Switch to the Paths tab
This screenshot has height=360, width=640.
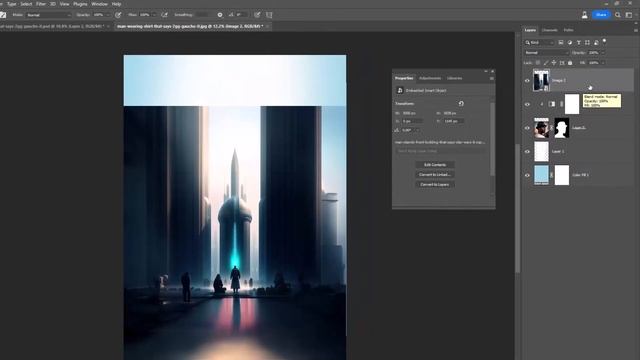(568, 30)
